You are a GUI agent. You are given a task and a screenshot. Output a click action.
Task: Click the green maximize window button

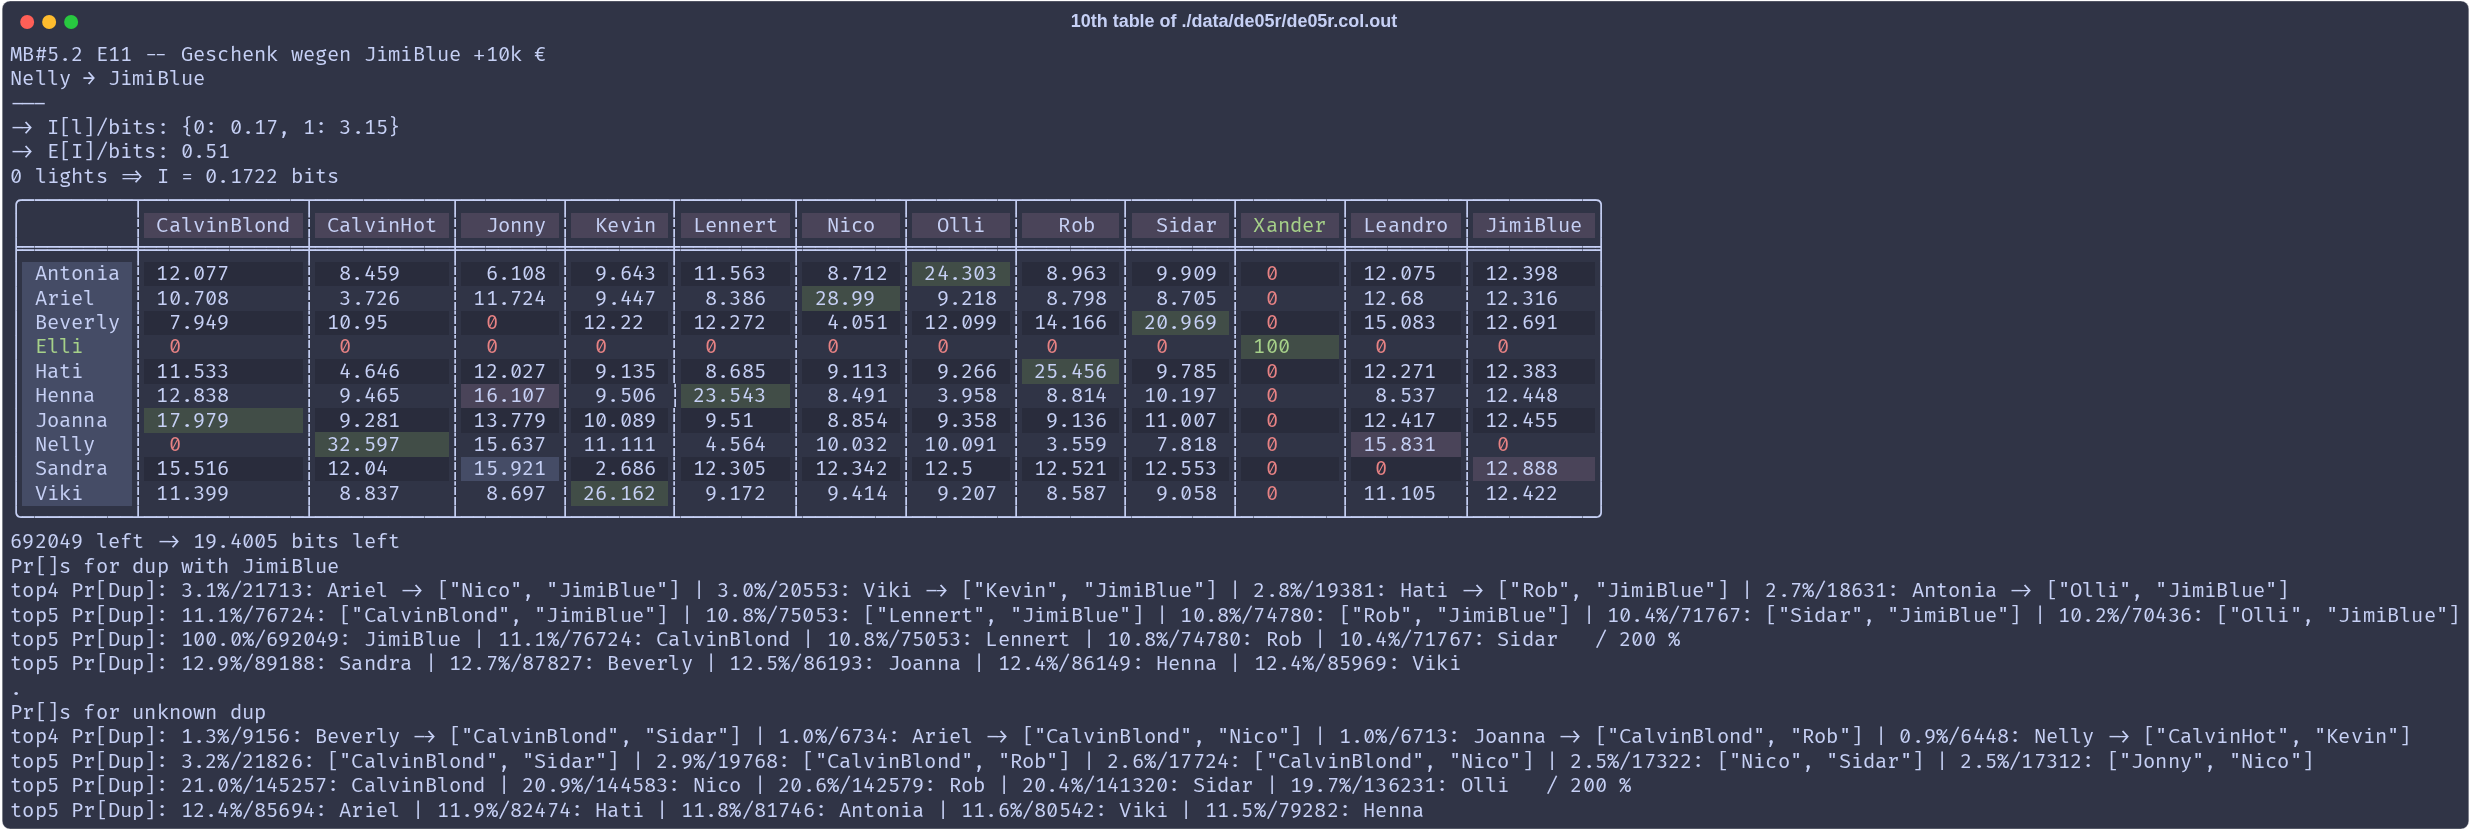point(71,22)
